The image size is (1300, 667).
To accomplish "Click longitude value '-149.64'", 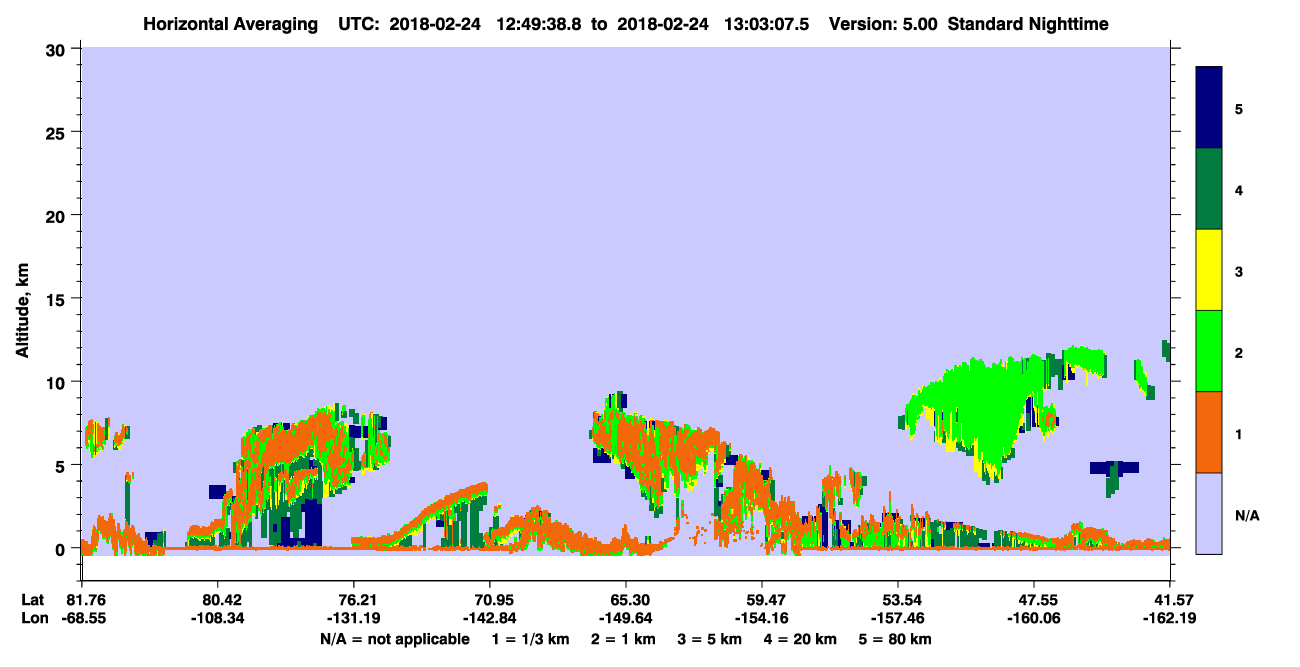I will 626,618.
